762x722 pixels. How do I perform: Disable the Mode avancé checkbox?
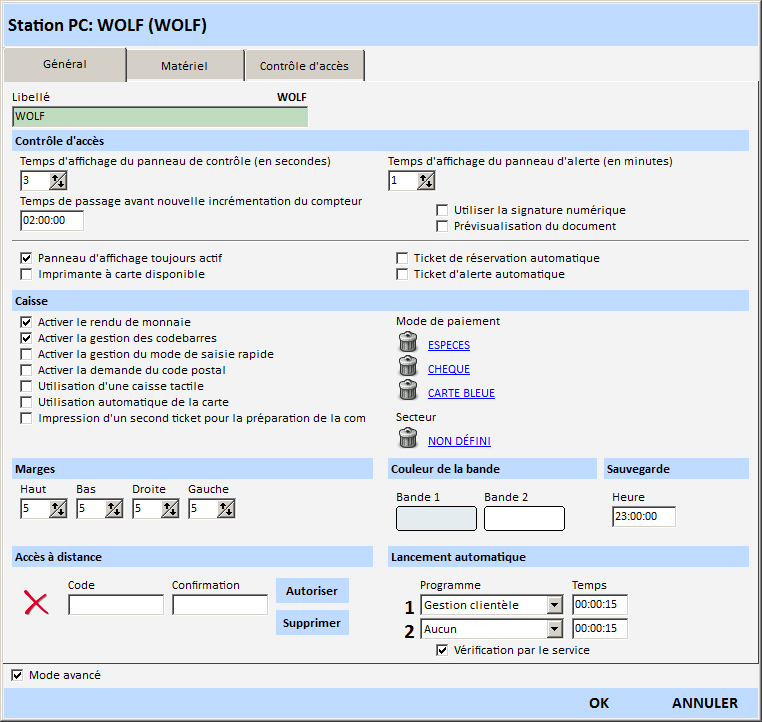coord(17,675)
